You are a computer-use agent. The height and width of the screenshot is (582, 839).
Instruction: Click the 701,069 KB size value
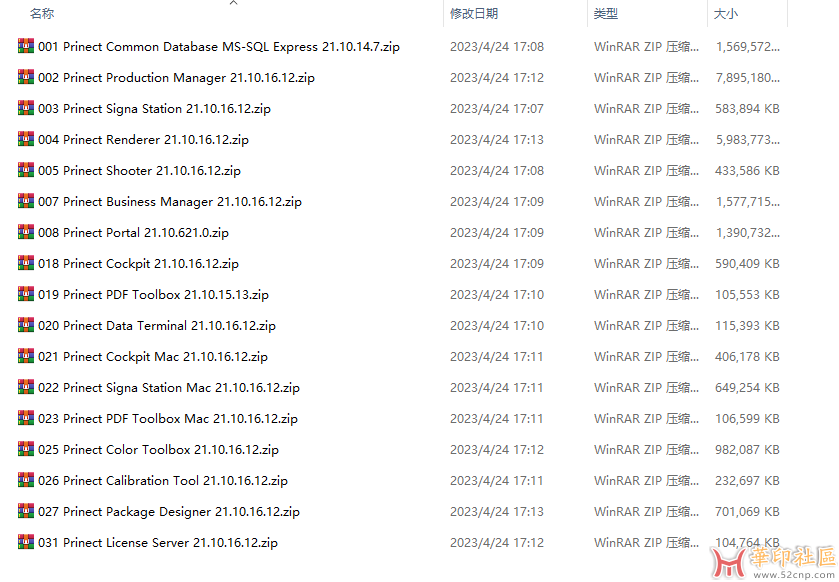pos(747,512)
